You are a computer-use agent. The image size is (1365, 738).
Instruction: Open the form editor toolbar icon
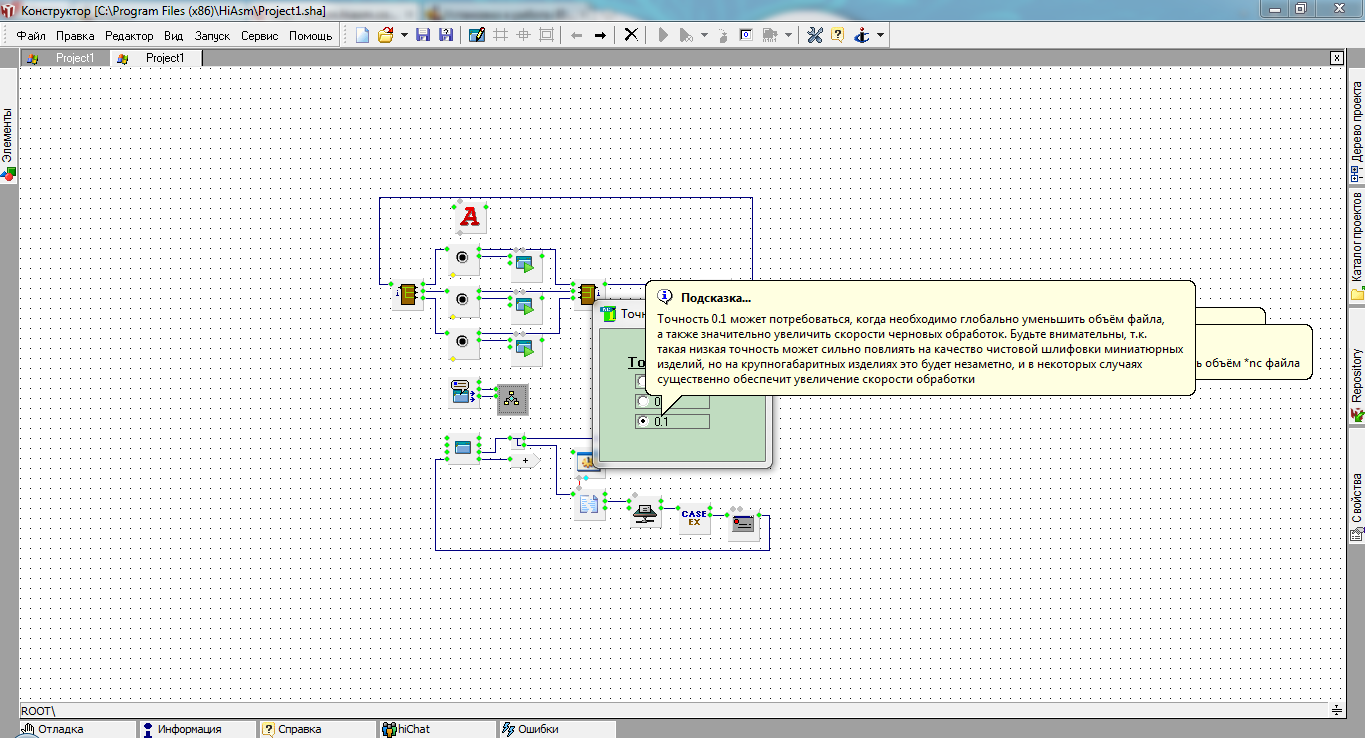coord(477,35)
